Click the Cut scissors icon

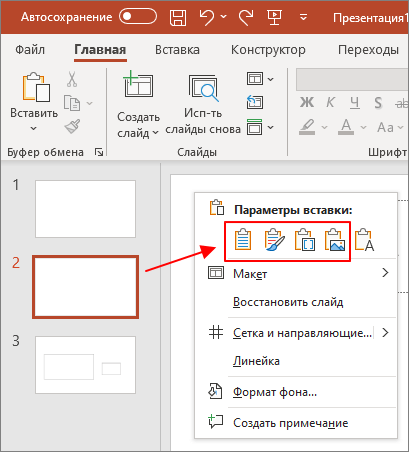pos(72,79)
